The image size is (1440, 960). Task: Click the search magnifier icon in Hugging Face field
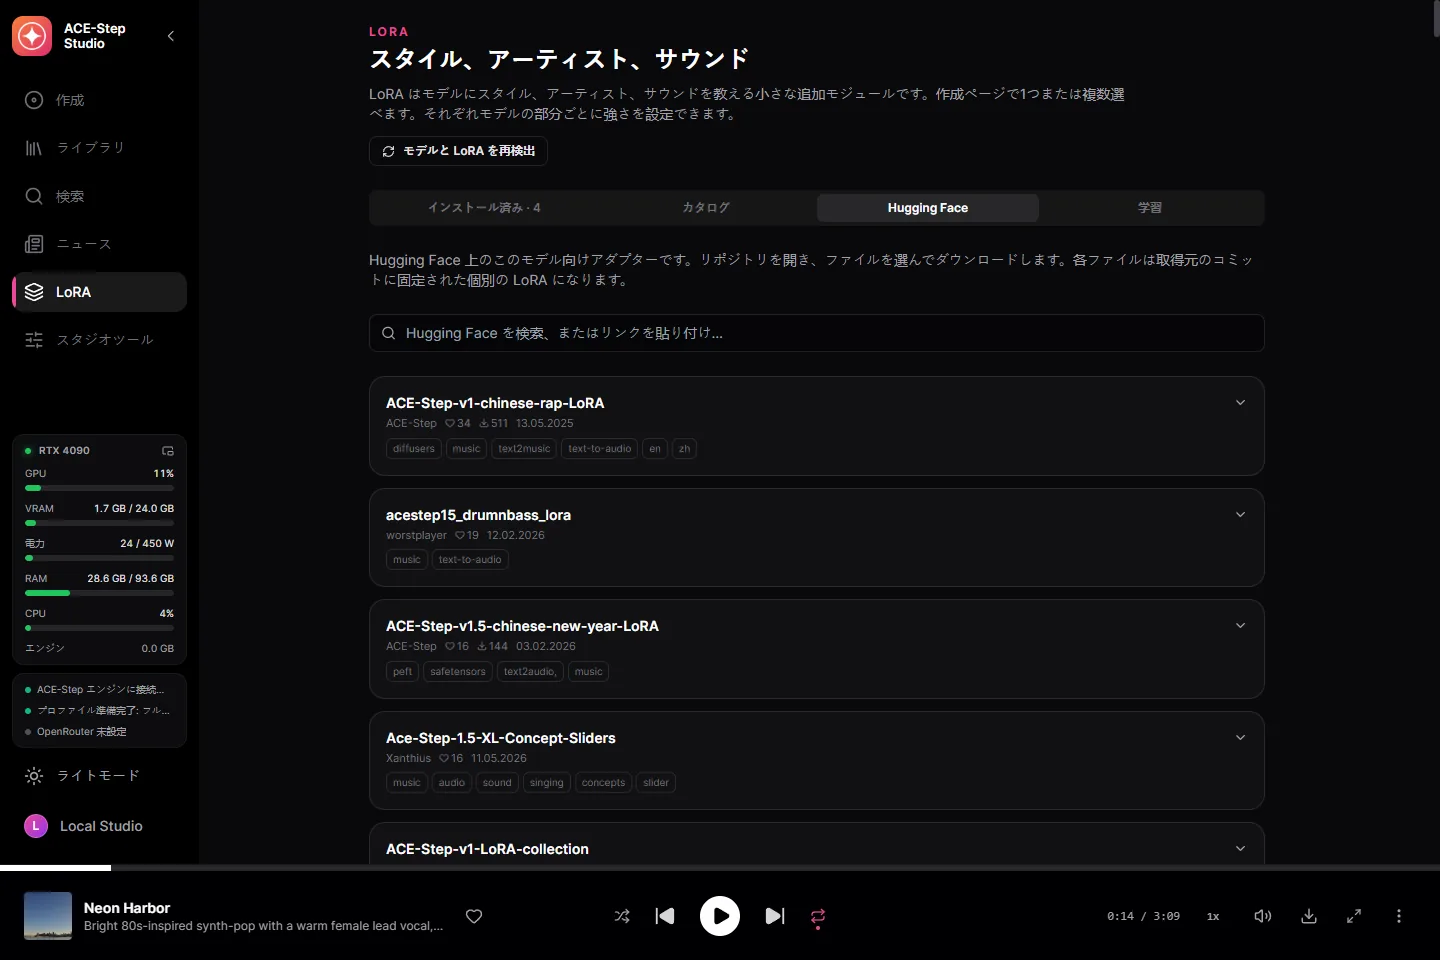pos(389,333)
